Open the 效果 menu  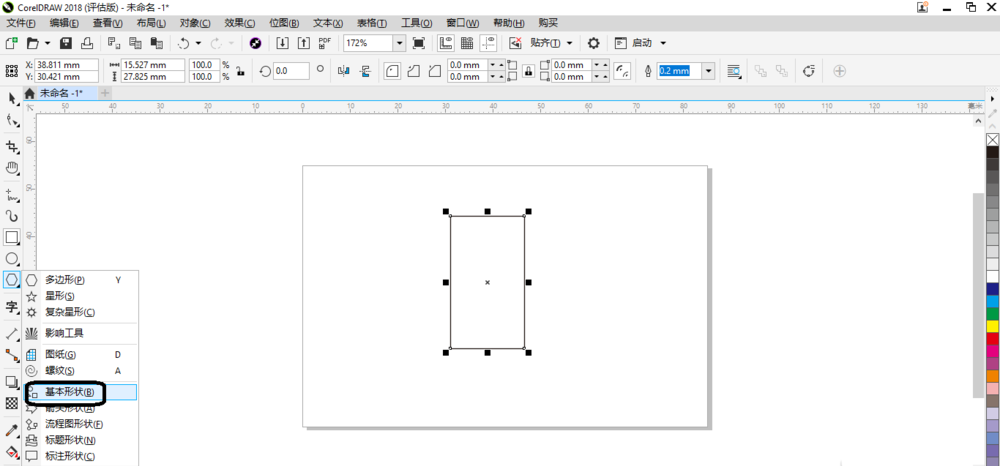239,23
